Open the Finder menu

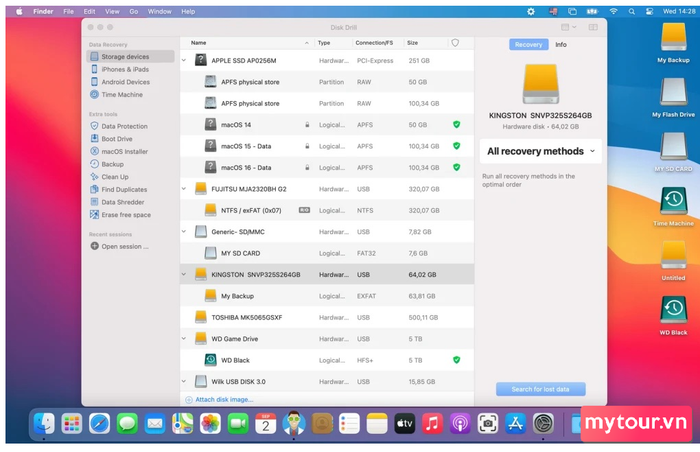pos(43,12)
